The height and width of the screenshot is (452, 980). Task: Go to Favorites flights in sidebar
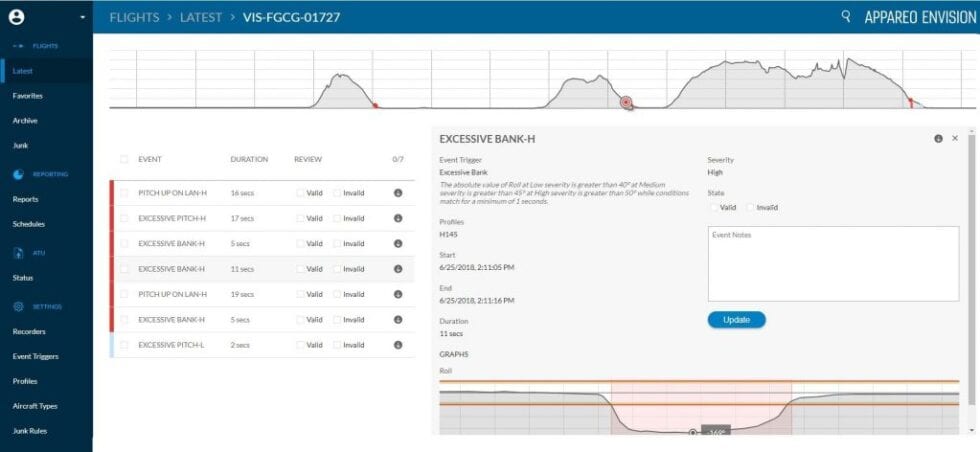[x=27, y=96]
